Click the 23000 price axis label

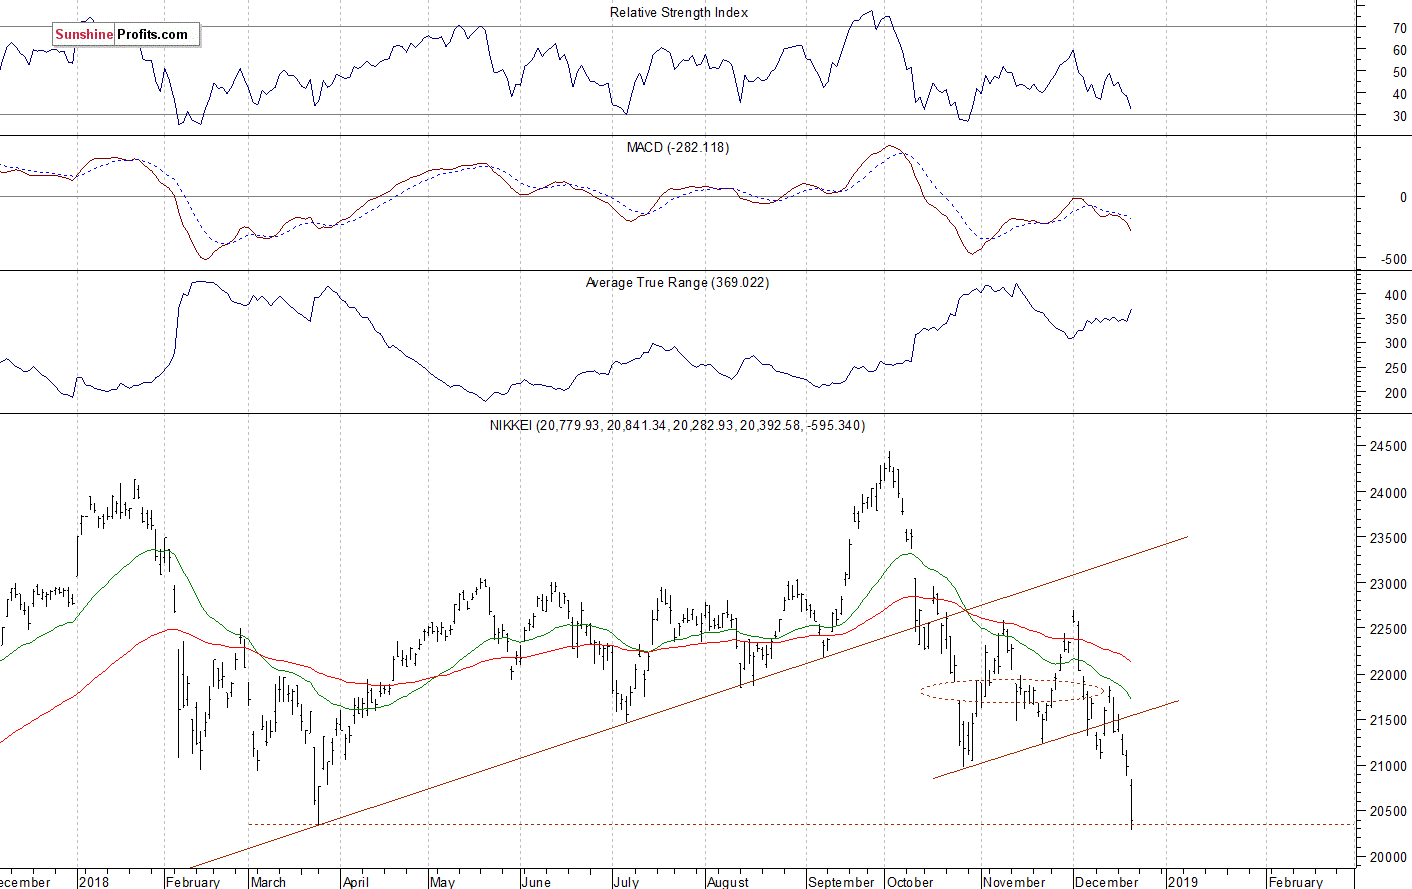pos(1388,584)
